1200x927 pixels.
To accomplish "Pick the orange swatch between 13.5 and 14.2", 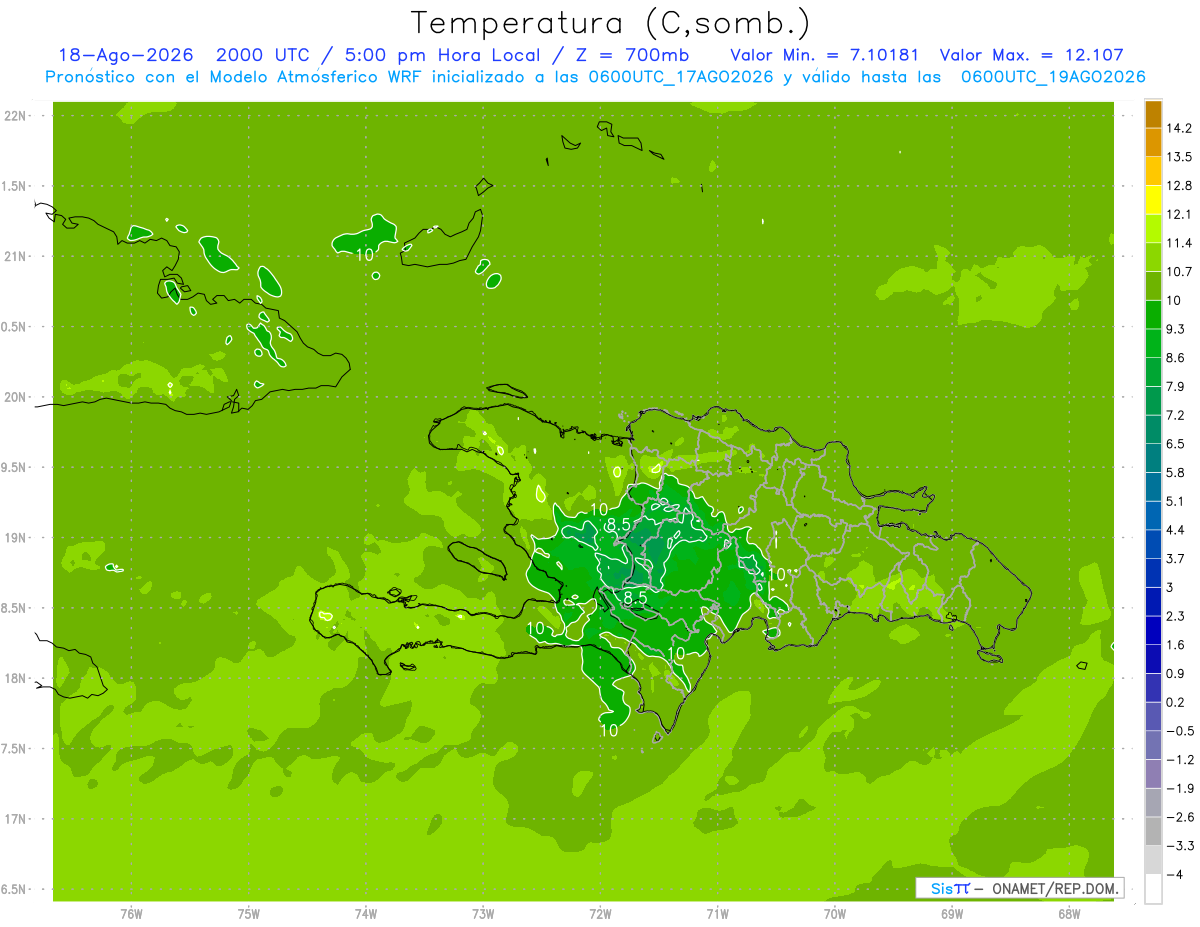I will tap(1153, 143).
